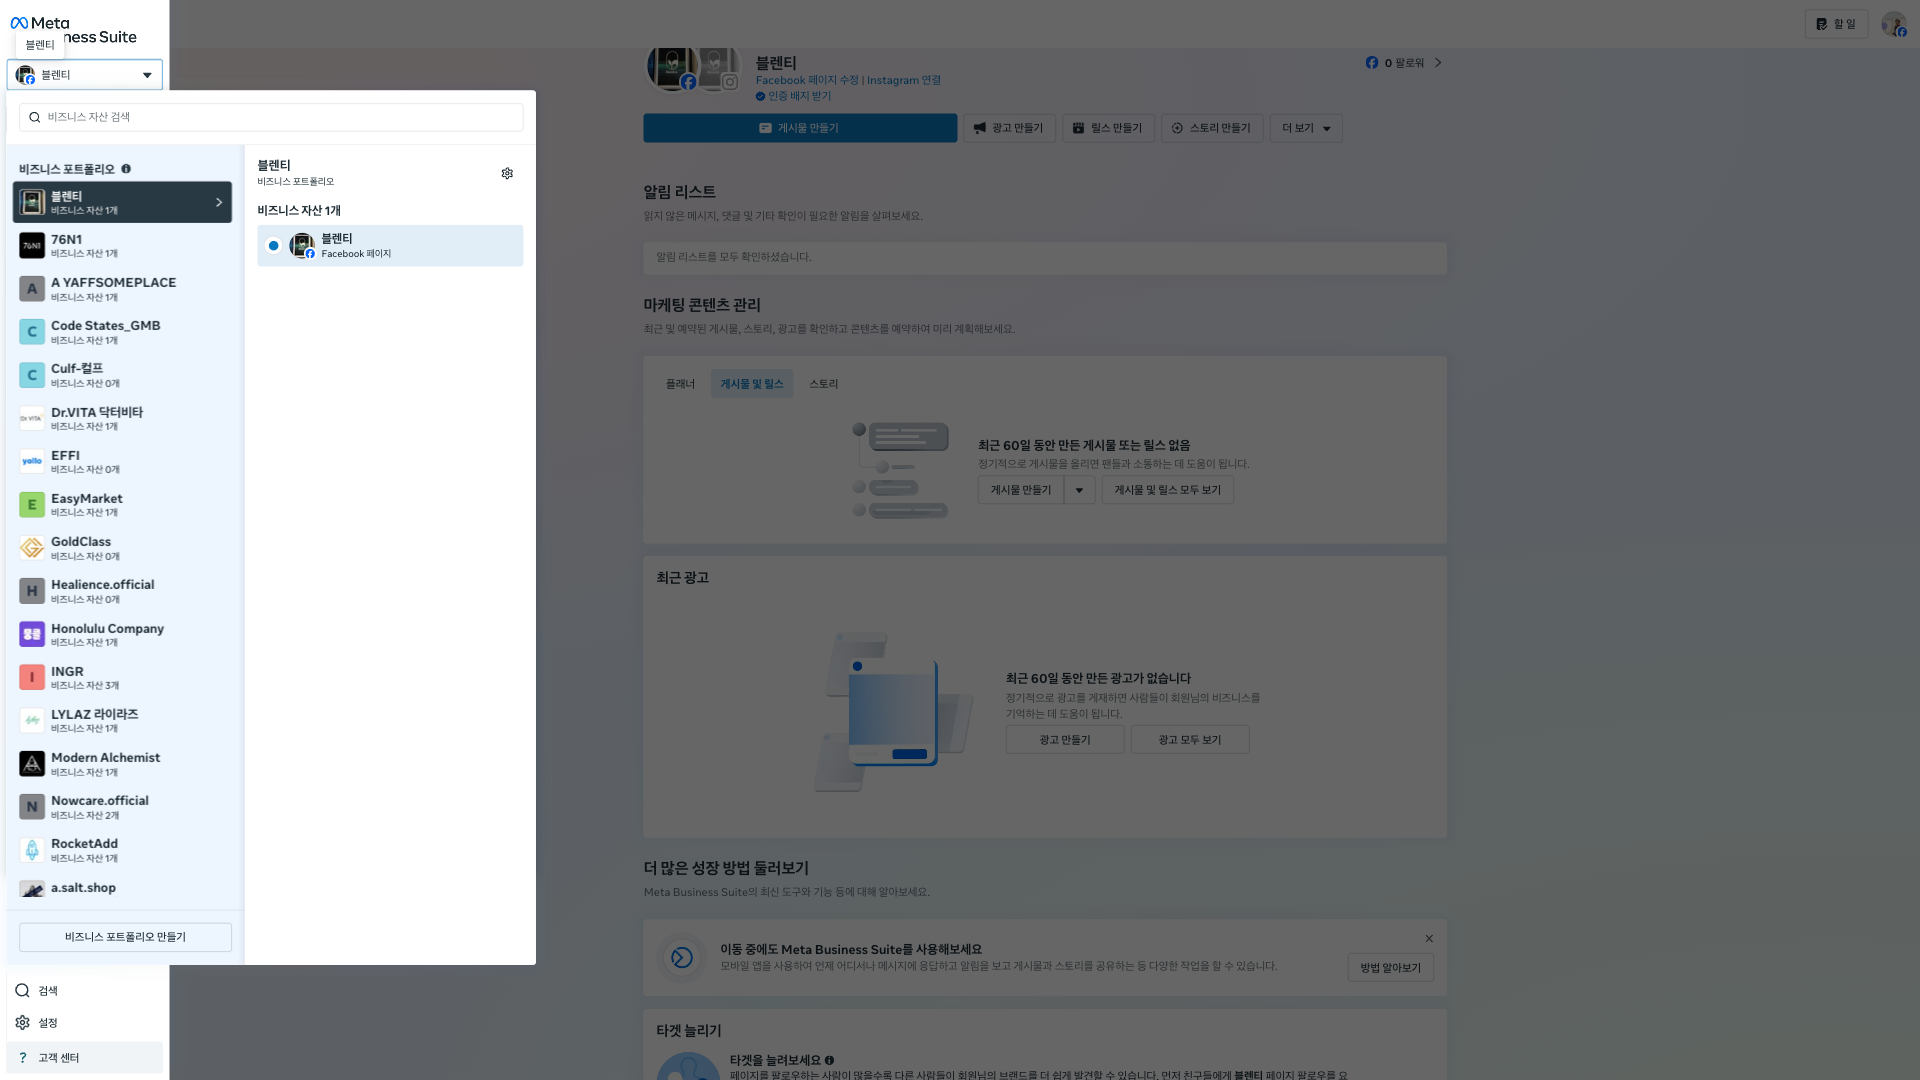Screen dimensions: 1920x1080
Task: Click the Facebook page avatar in header
Action: (x=671, y=66)
